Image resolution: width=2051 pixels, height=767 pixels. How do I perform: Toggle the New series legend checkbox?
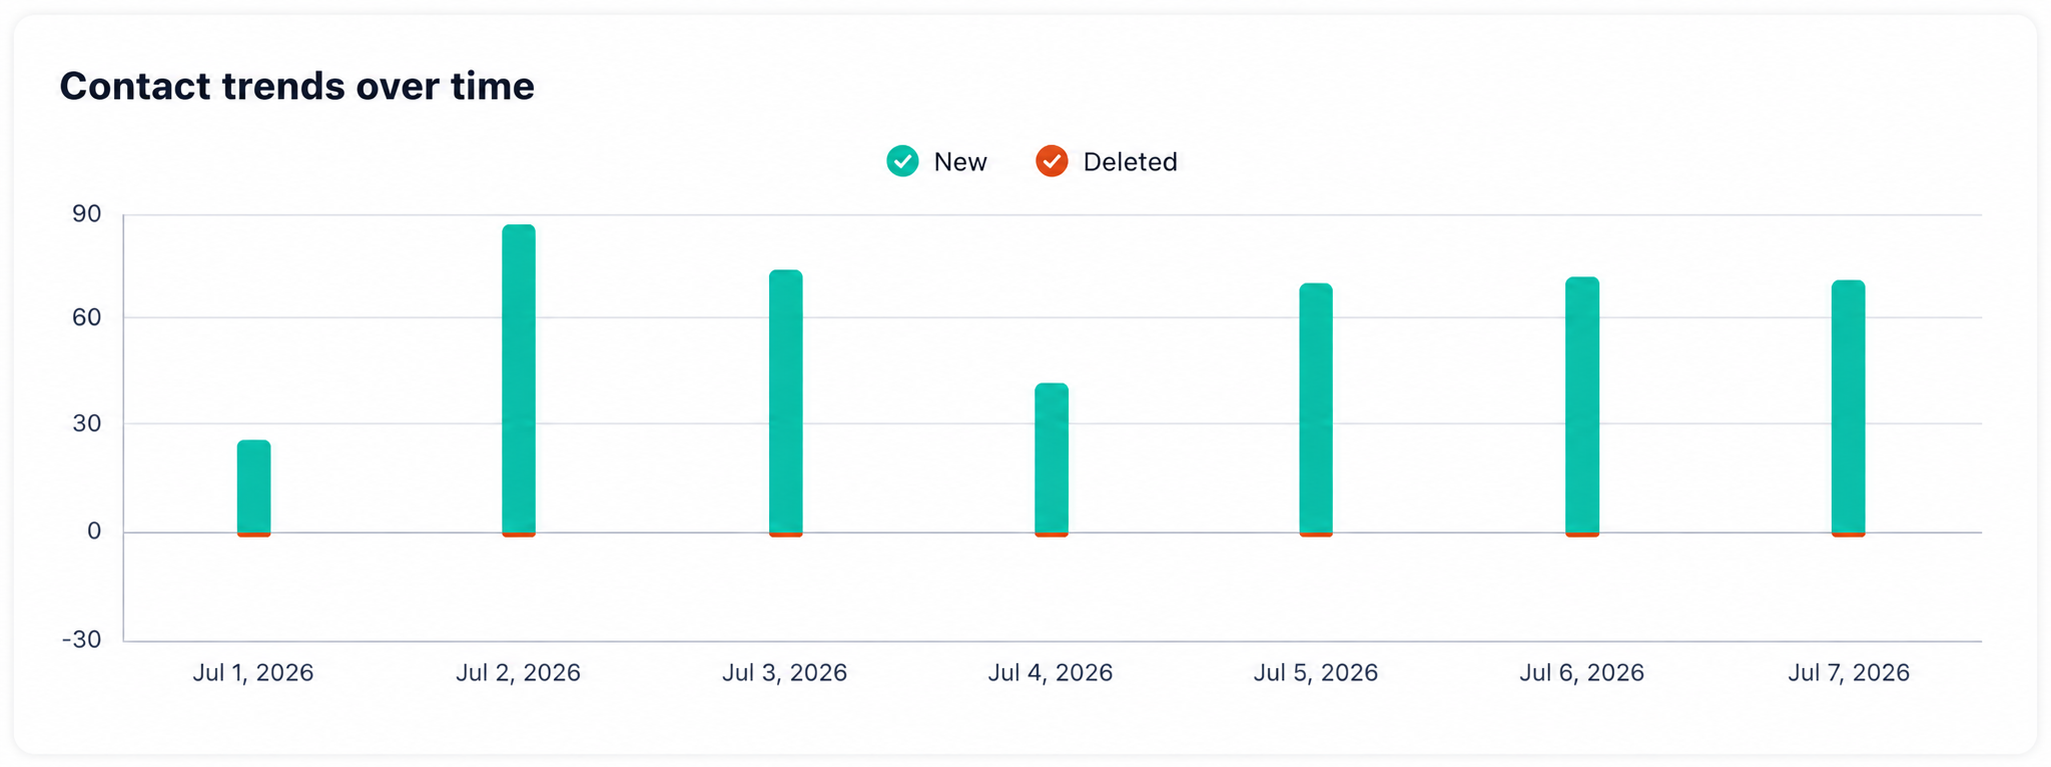902,161
